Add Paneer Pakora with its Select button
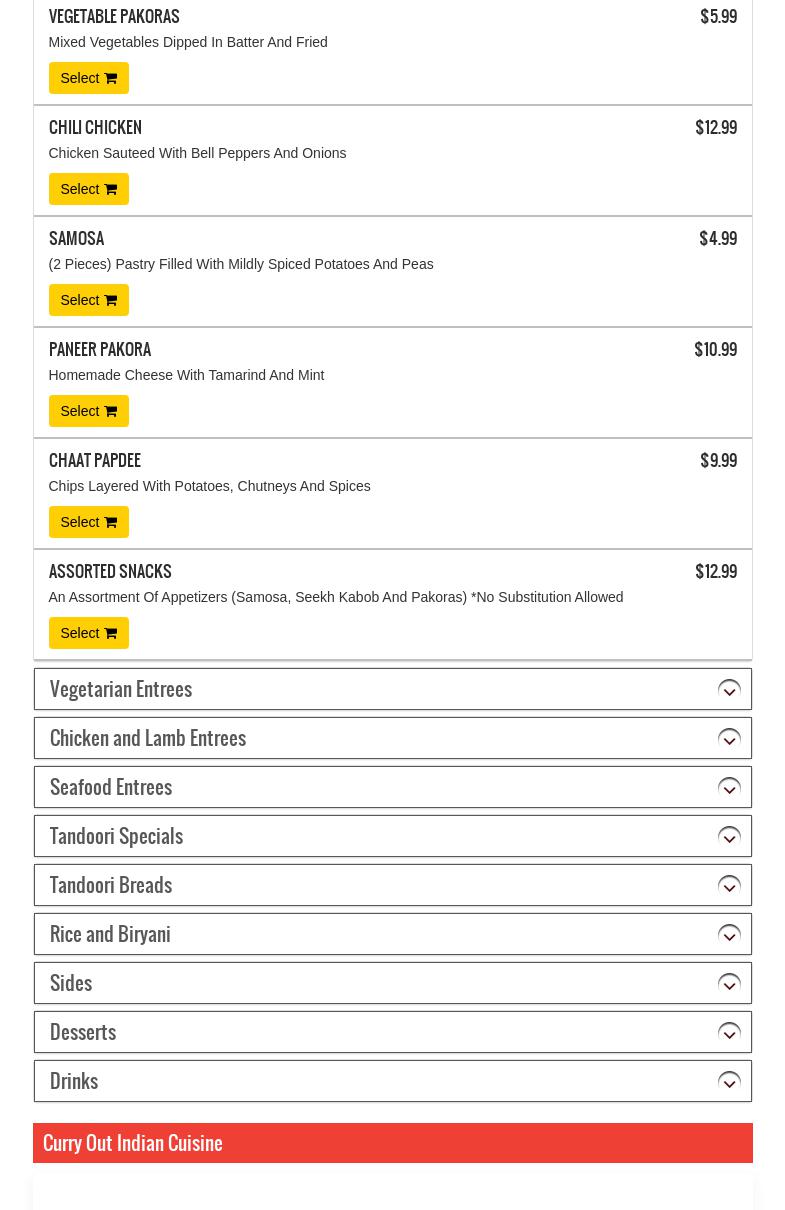The image size is (785, 1210). point(88,411)
